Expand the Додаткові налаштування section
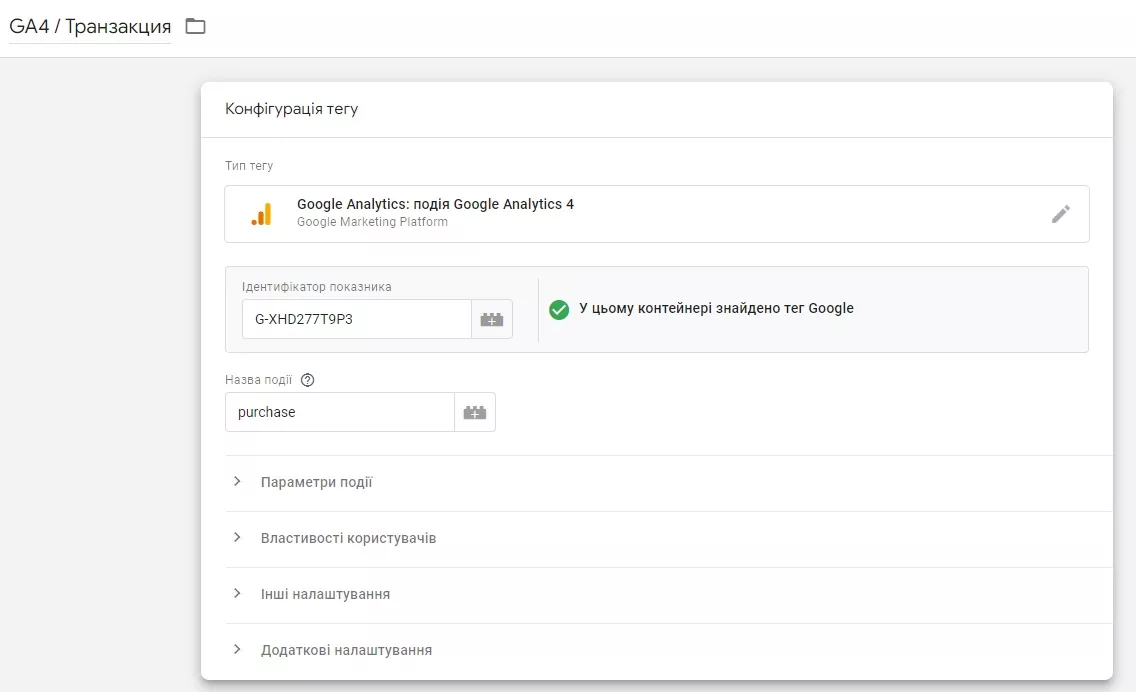Image resolution: width=1136 pixels, height=692 pixels. pyautogui.click(x=668, y=650)
